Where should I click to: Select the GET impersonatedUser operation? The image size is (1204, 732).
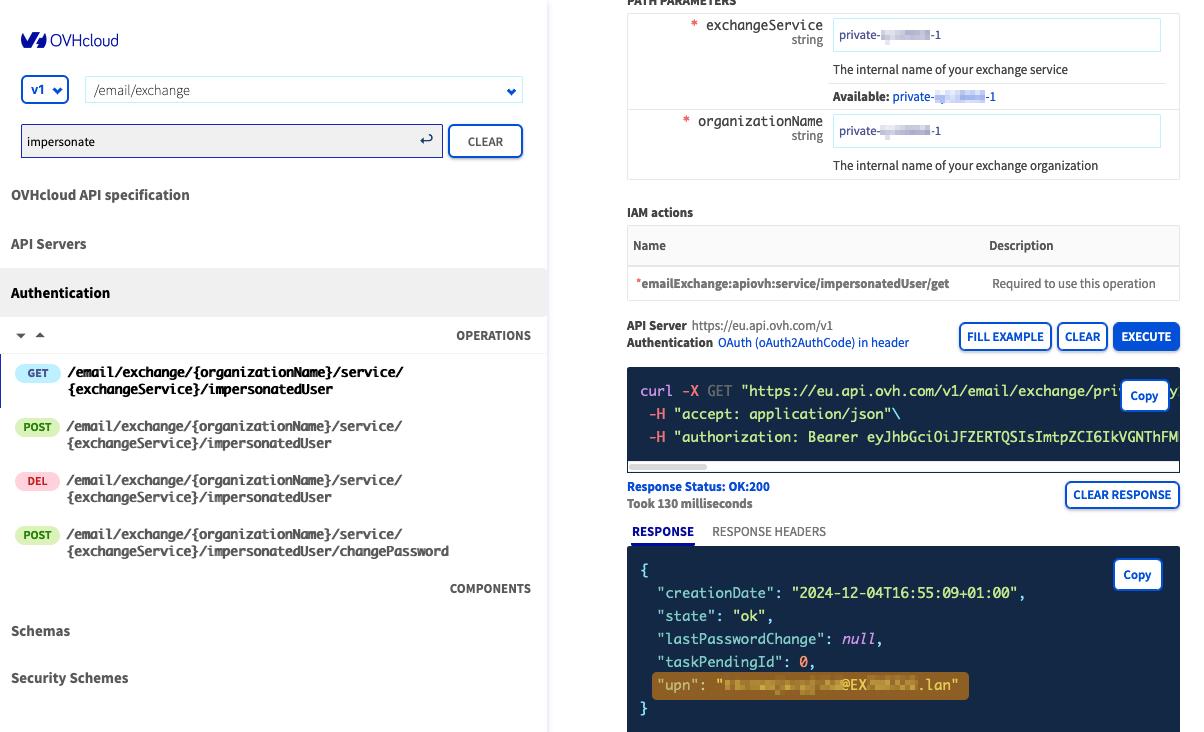pos(234,380)
